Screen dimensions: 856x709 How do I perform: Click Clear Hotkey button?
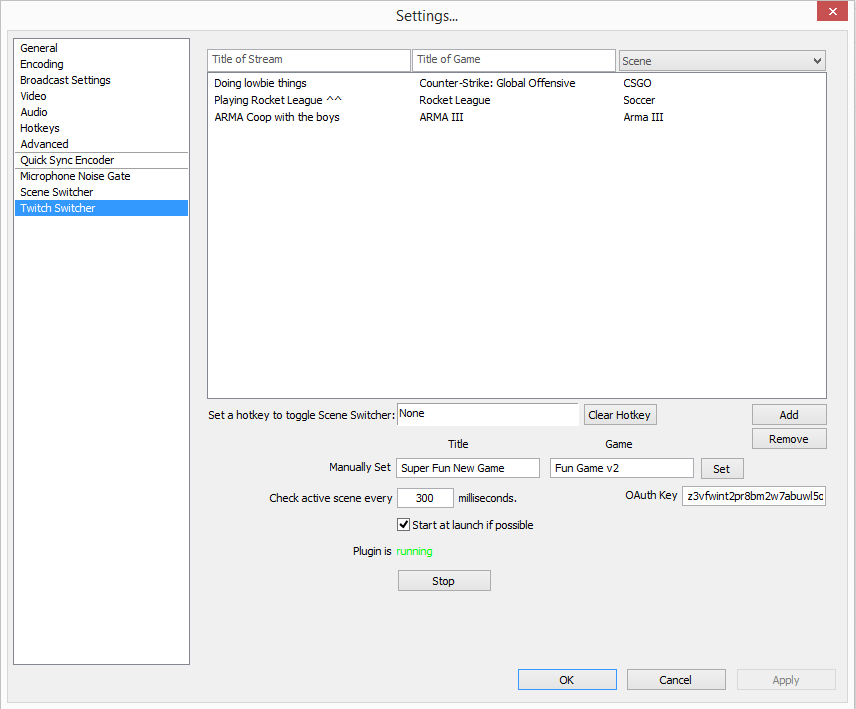pyautogui.click(x=620, y=415)
